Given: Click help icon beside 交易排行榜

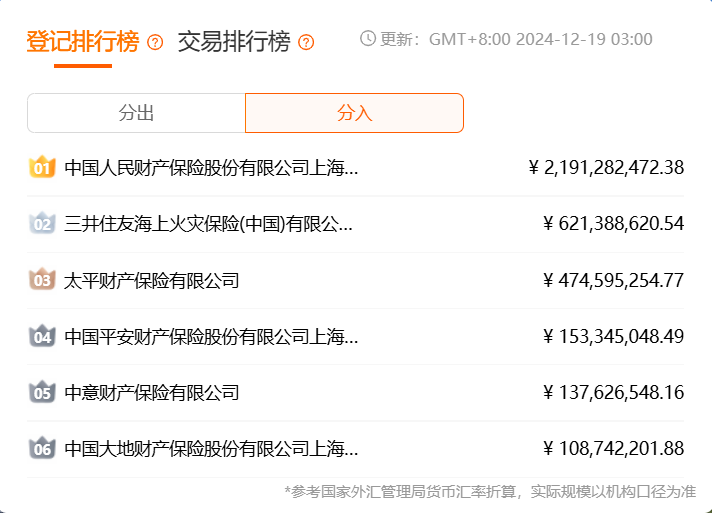Looking at the screenshot, I should click(x=306, y=42).
